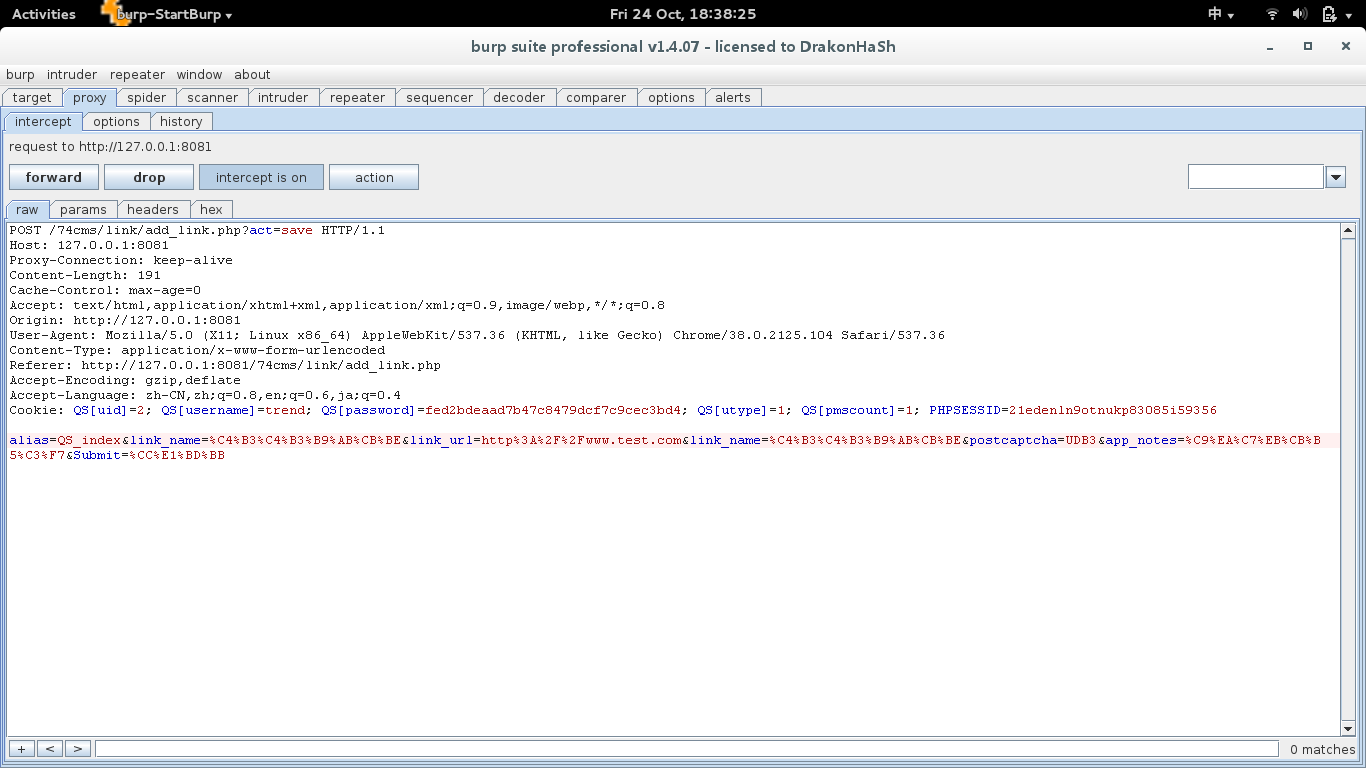The image size is (1366, 768).
Task: Click the previous match < button
Action: [x=49, y=748]
